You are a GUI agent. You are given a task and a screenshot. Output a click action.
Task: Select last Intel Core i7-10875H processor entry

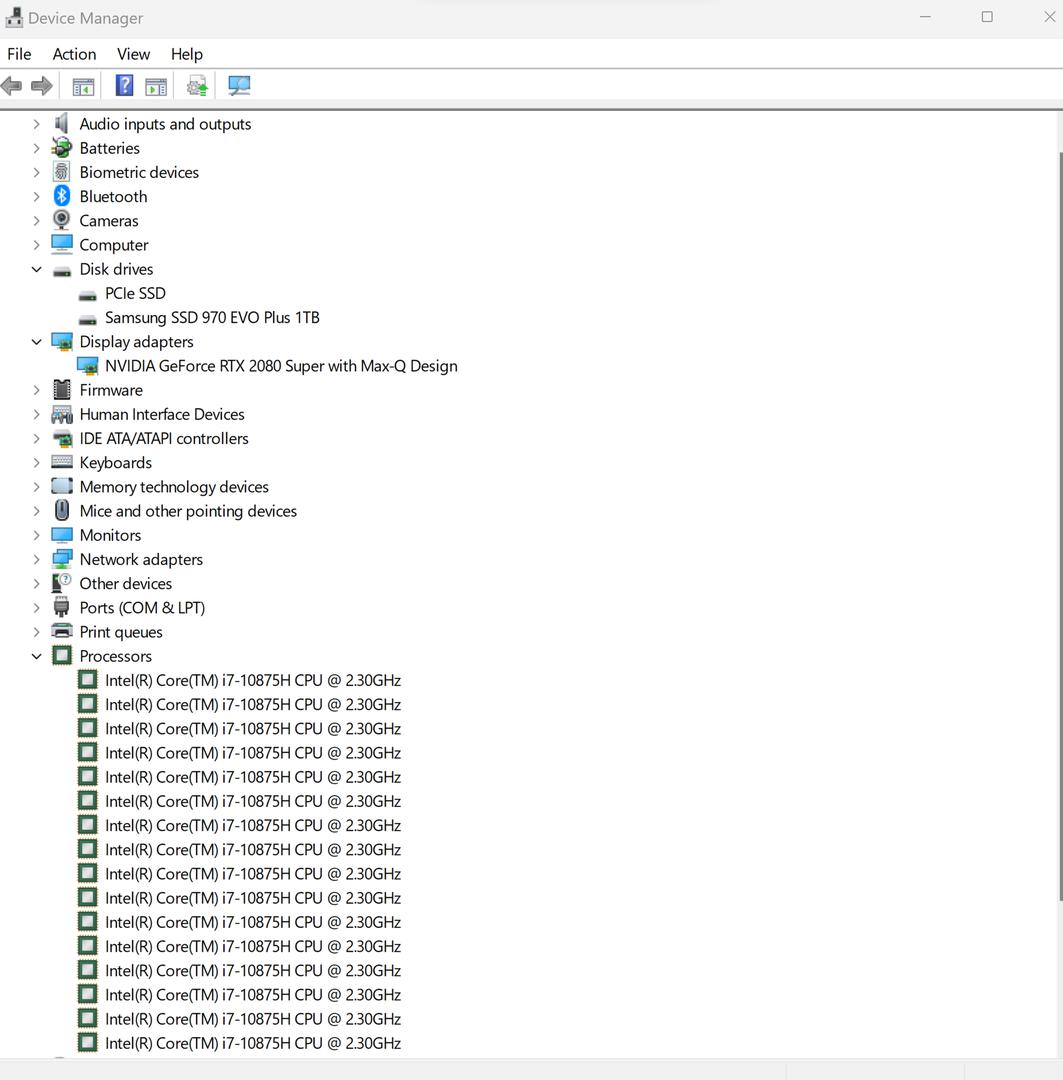coord(253,1043)
